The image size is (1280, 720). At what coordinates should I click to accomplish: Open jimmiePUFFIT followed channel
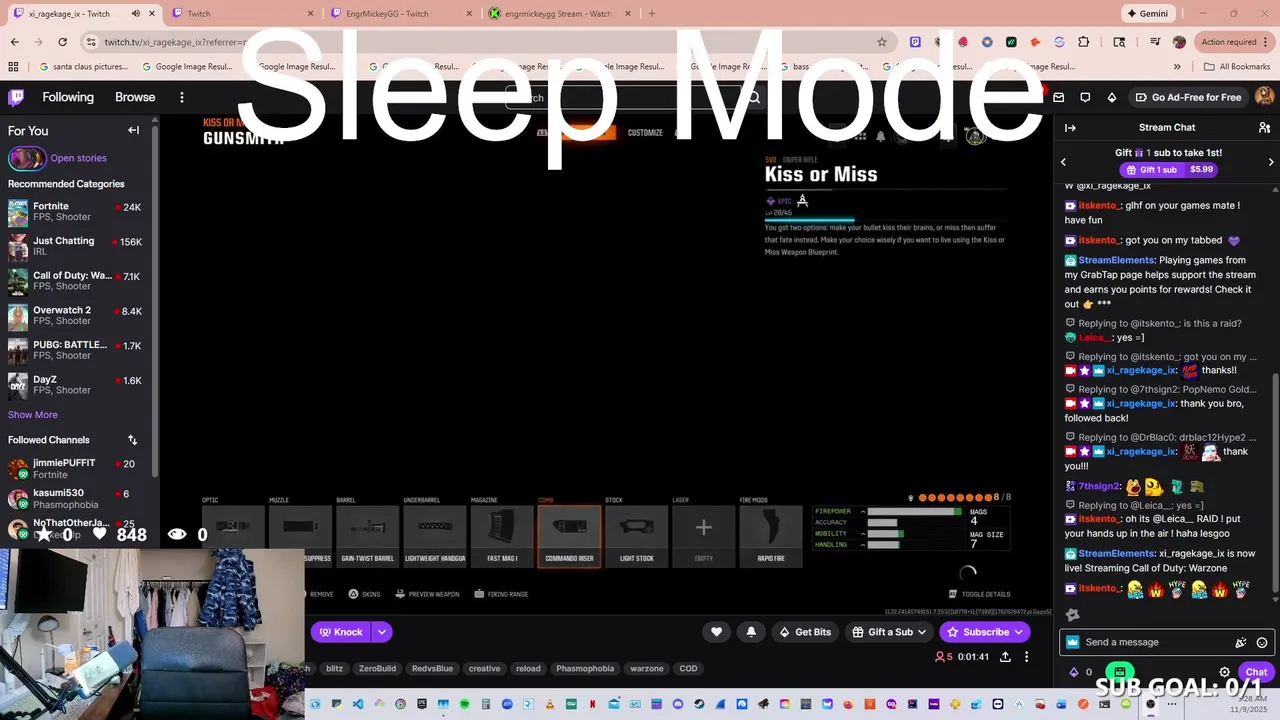click(77, 469)
